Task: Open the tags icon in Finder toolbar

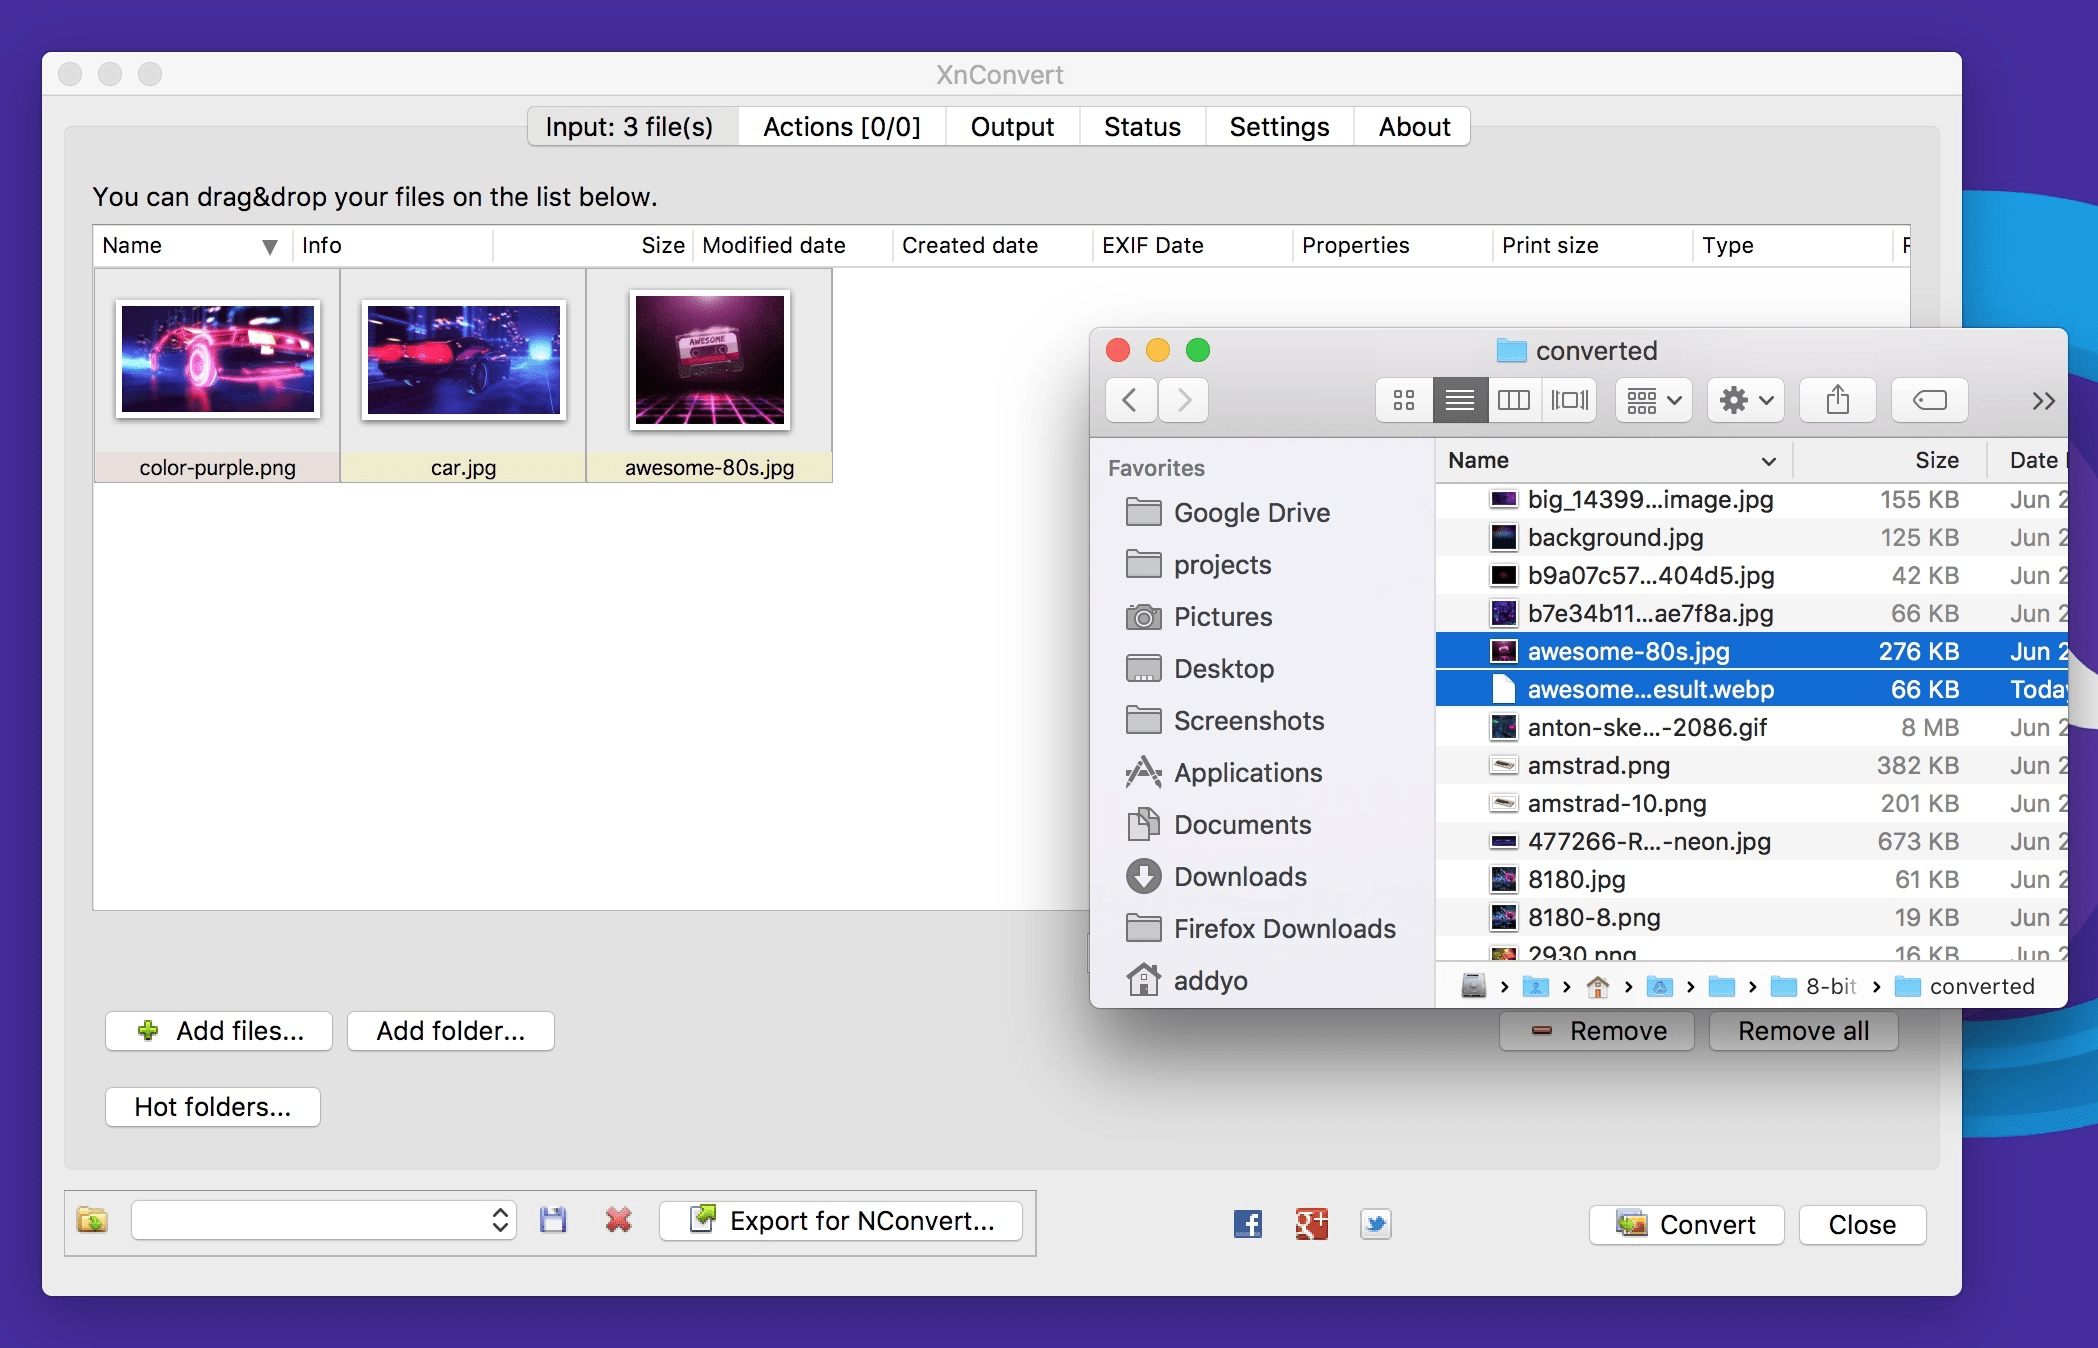Action: coord(1929,400)
